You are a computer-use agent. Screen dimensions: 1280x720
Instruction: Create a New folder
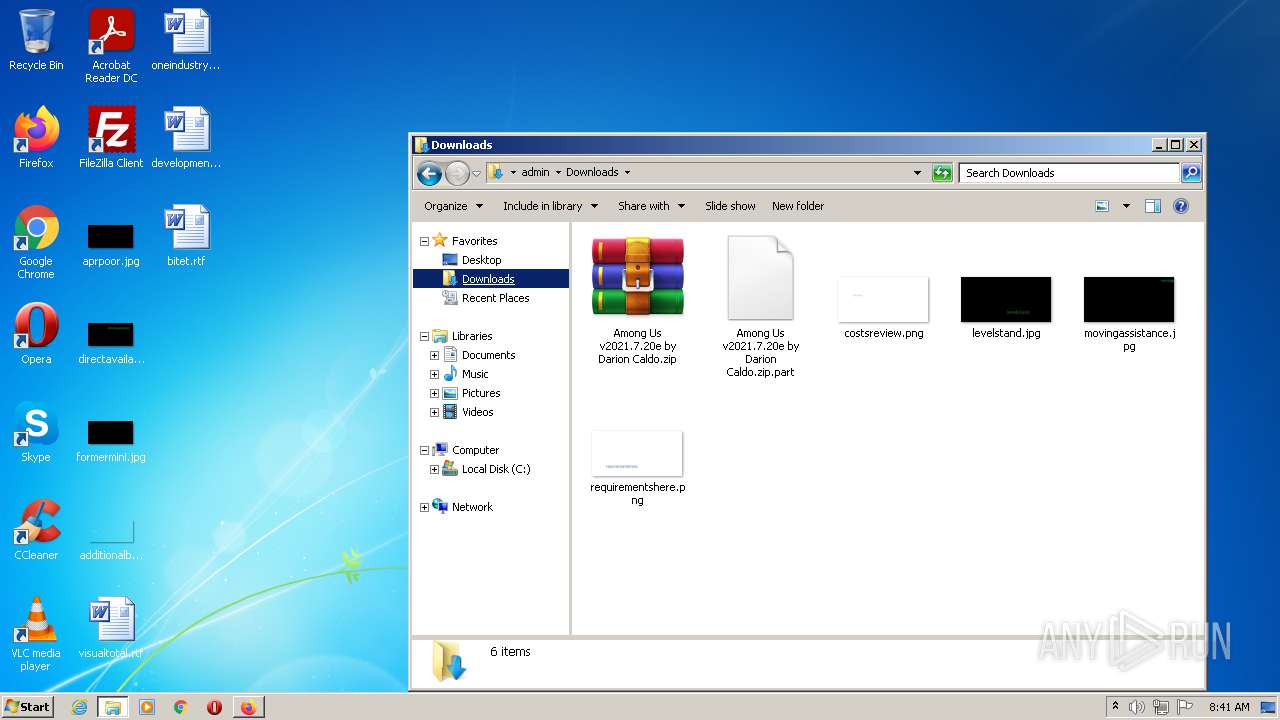(x=798, y=206)
